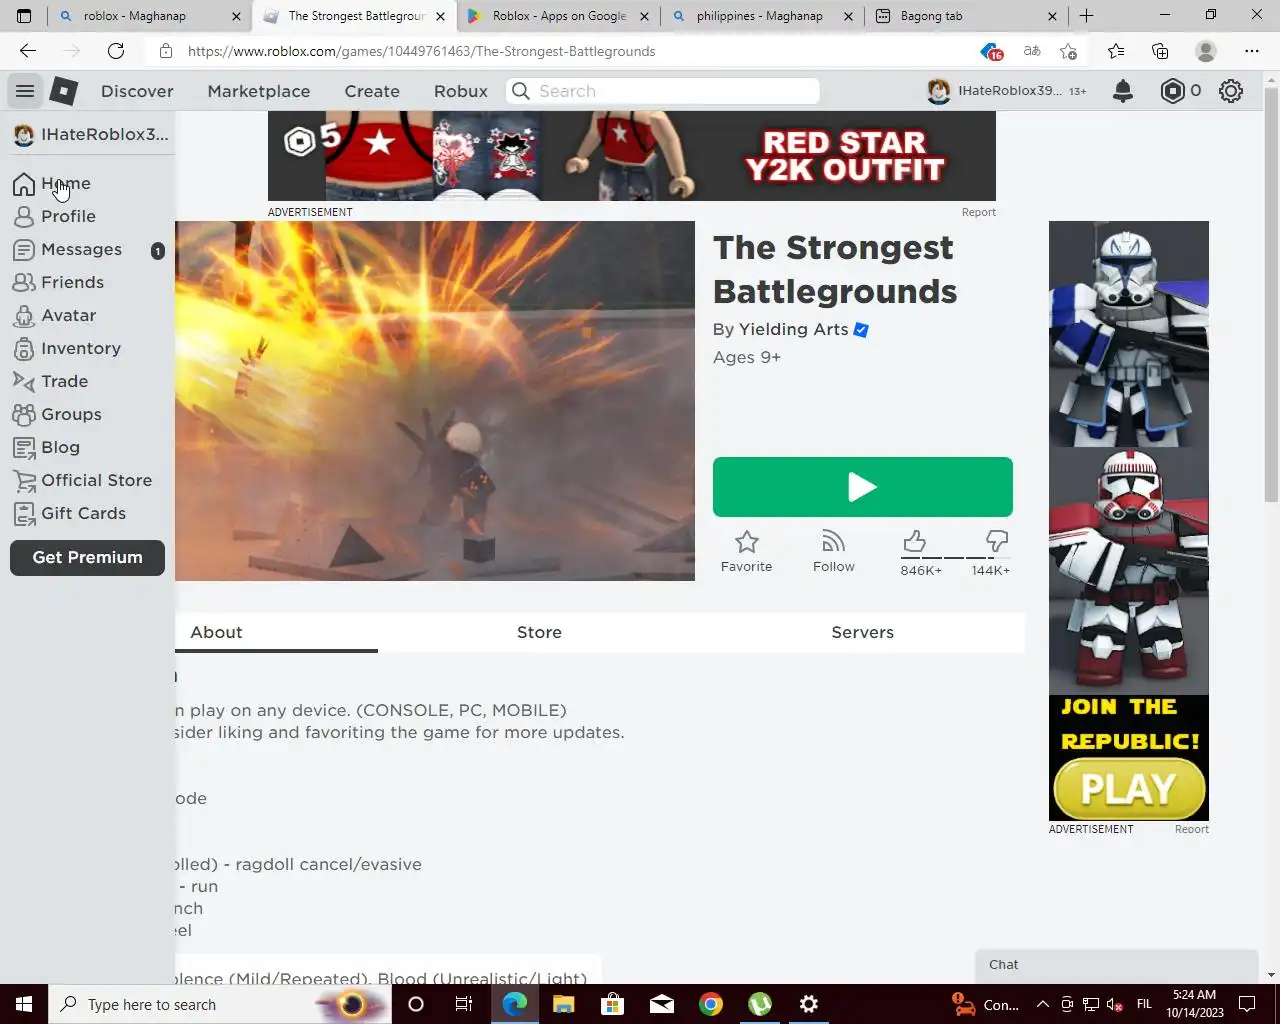Viewport: 1280px width, 1024px height.
Task: Click the Follow feed icon
Action: pos(833,542)
